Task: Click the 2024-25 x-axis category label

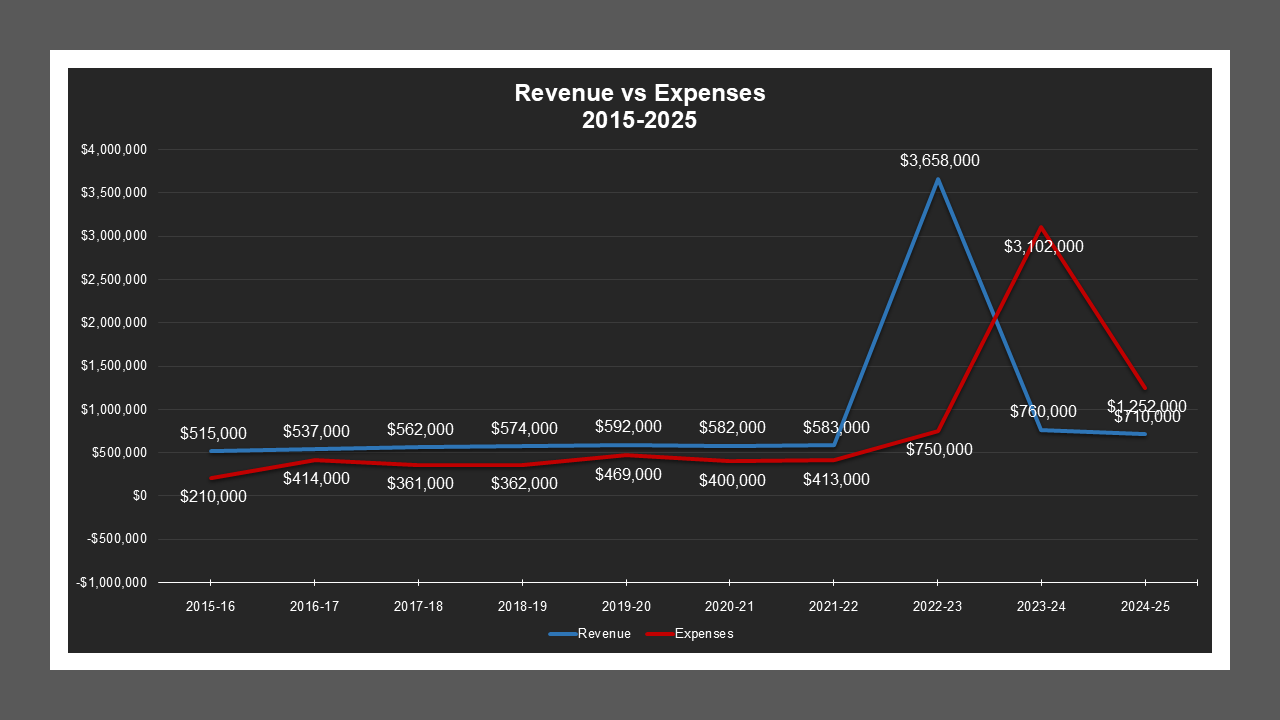Action: point(1144,606)
